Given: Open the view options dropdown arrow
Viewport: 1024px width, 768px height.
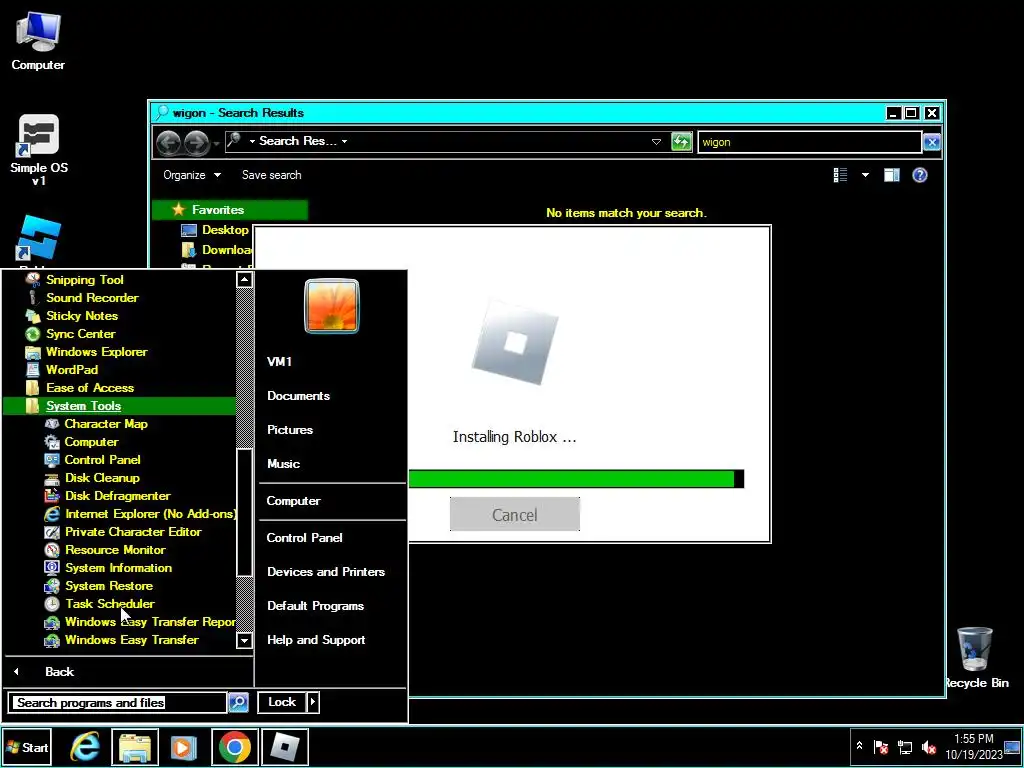Looking at the screenshot, I should click(865, 175).
